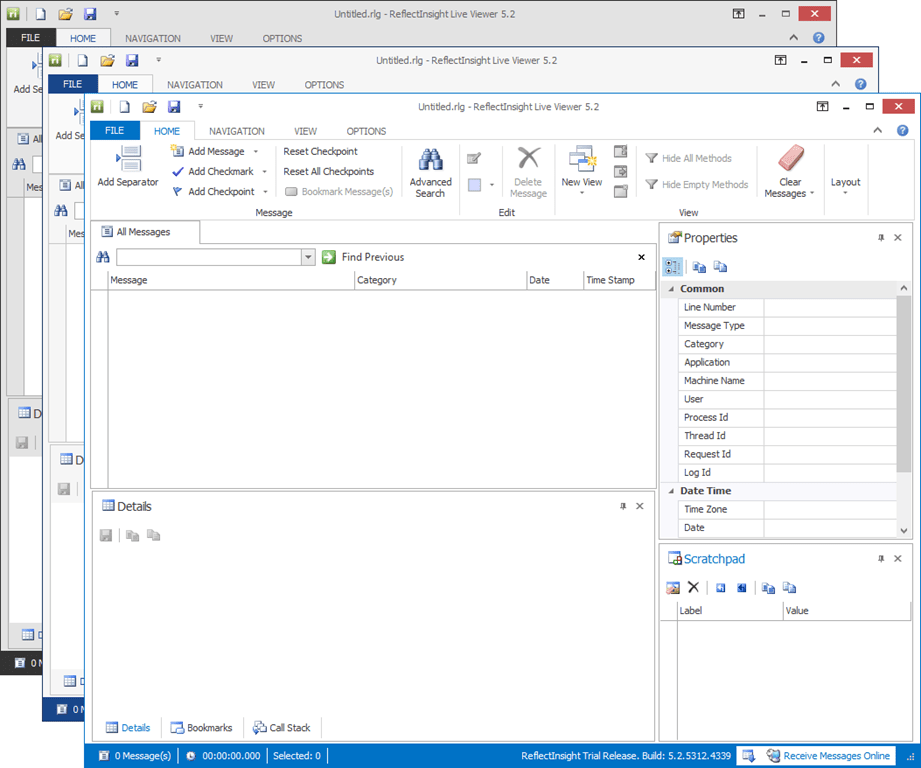Click Reset All Checkpoints button

[x=328, y=171]
